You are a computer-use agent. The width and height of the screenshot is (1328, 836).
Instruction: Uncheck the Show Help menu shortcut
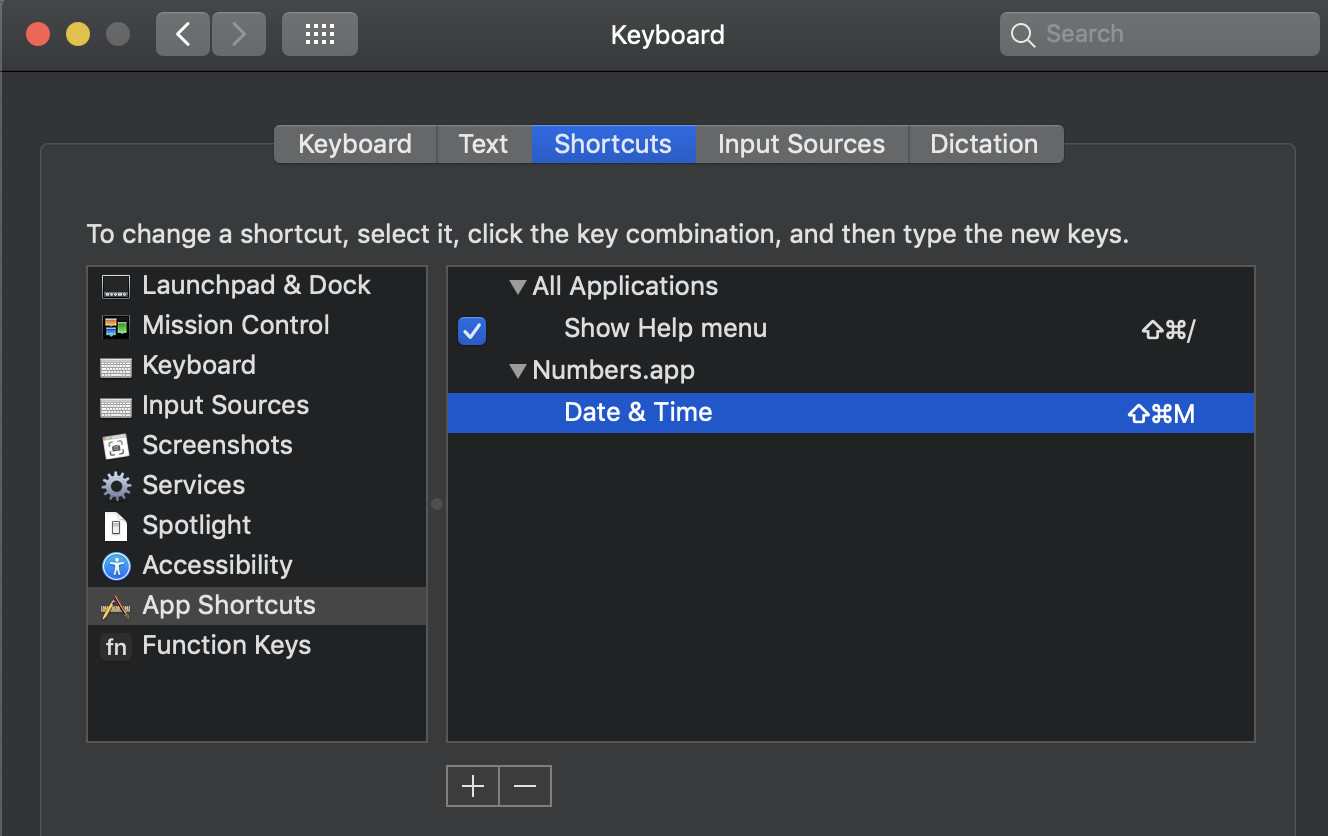(471, 331)
